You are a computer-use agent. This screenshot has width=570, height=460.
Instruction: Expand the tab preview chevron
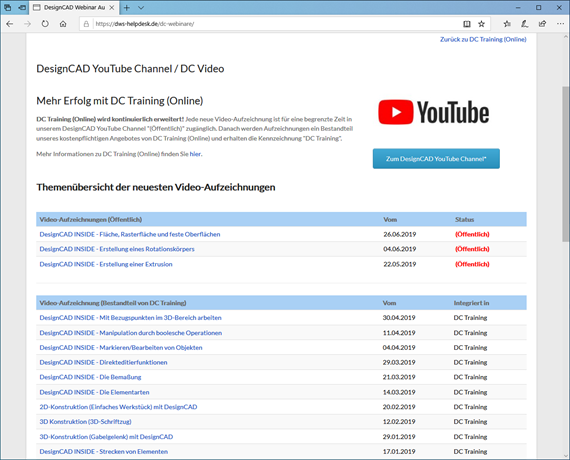141,8
